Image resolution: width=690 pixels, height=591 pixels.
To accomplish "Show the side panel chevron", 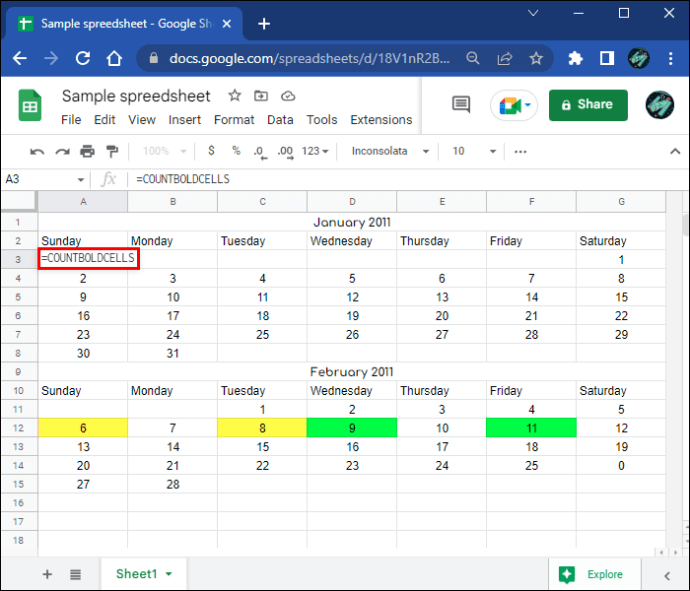I will point(667,576).
